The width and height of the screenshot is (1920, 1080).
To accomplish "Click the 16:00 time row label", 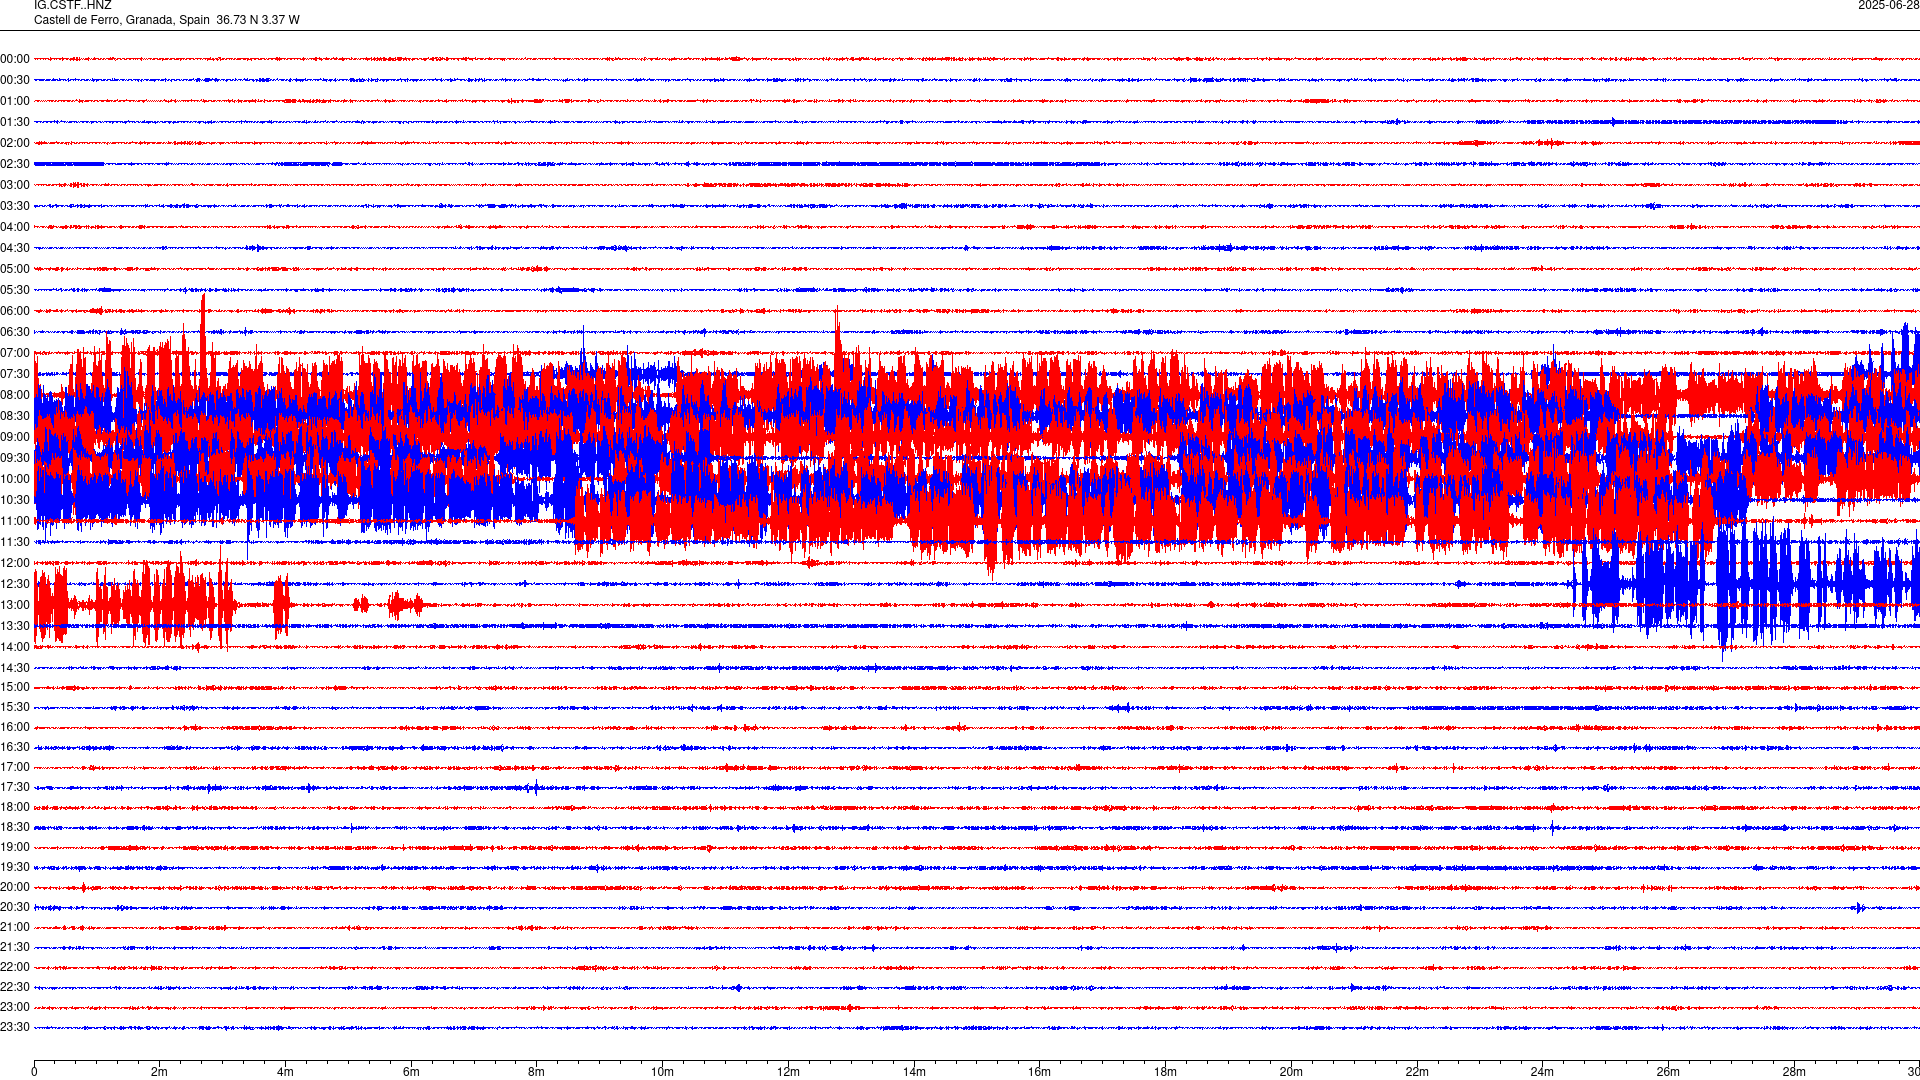I will tap(15, 727).
